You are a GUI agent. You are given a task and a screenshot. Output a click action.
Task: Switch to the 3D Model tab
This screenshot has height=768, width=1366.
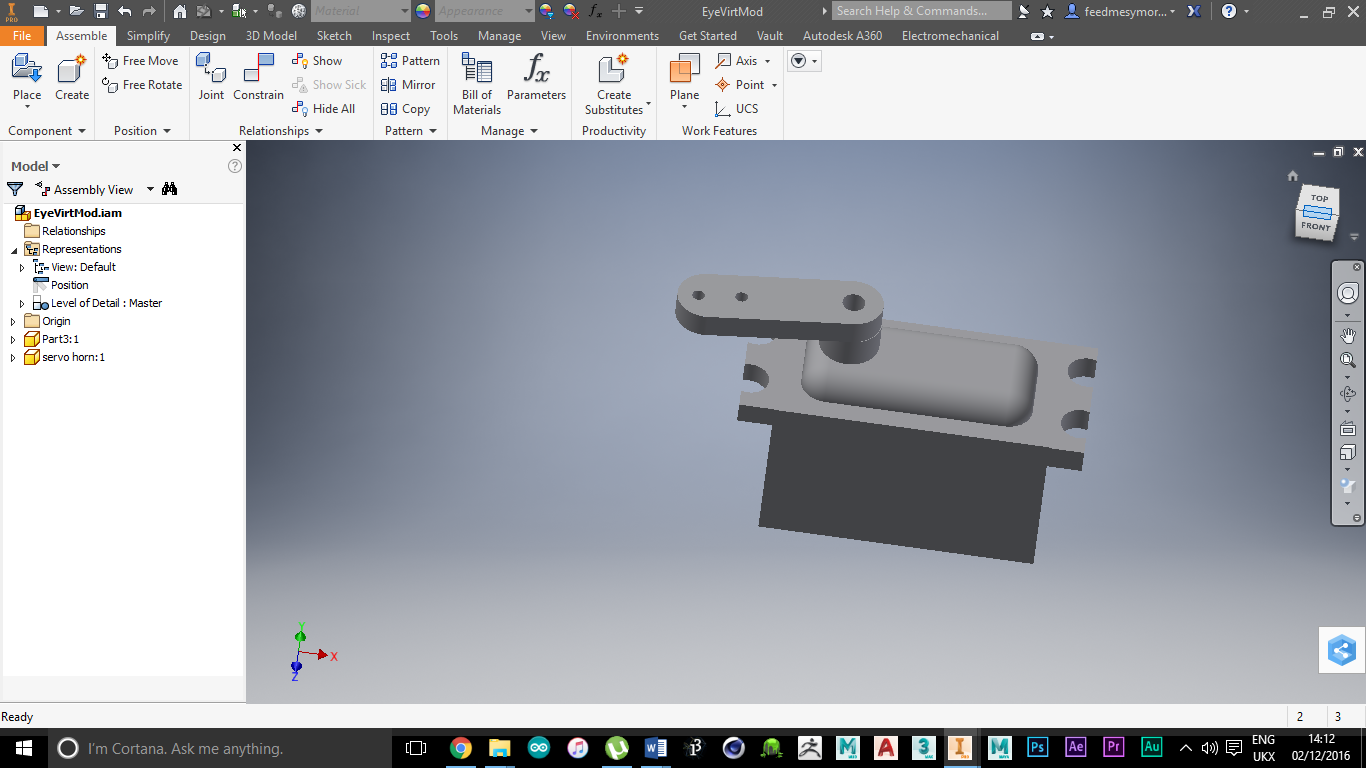point(272,36)
